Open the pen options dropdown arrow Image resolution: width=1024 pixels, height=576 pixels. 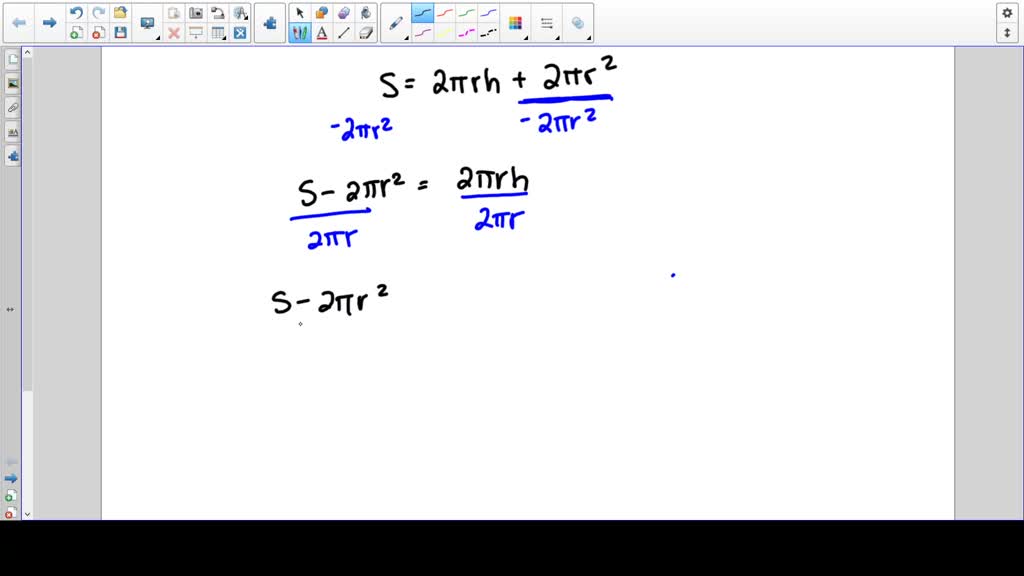tap(405, 36)
